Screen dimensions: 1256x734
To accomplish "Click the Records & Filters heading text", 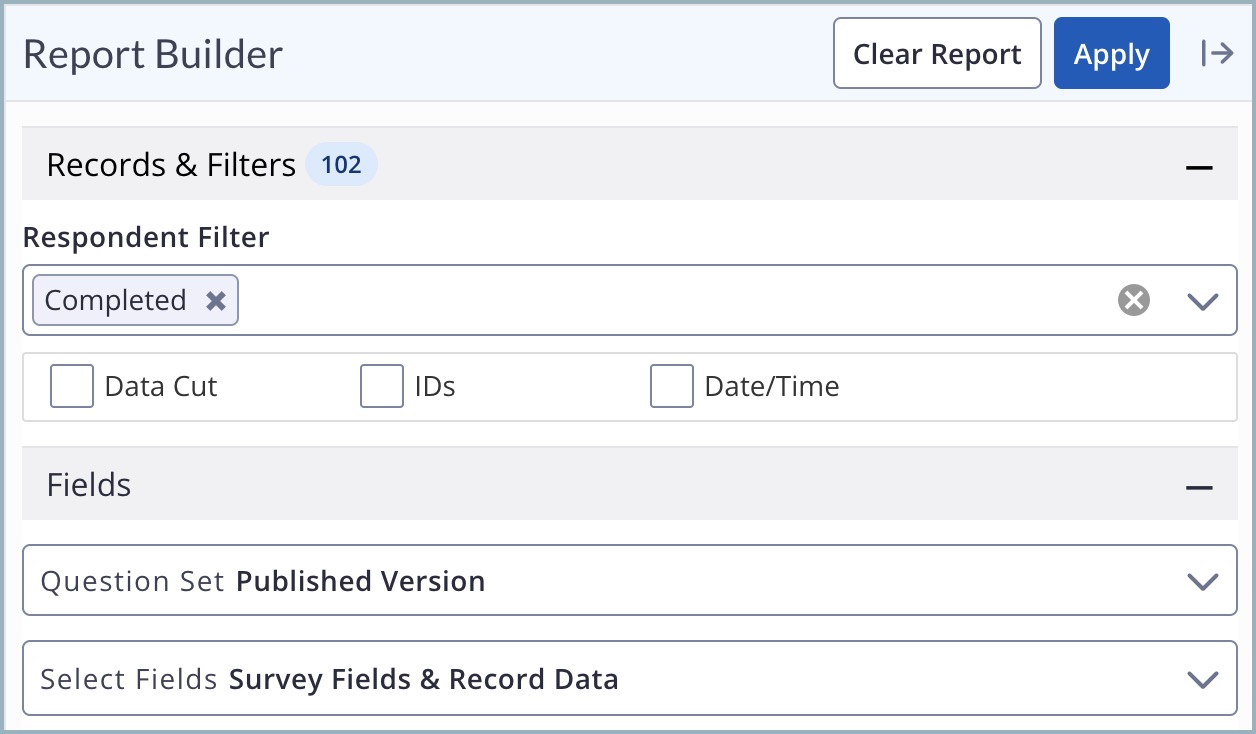I will (171, 165).
